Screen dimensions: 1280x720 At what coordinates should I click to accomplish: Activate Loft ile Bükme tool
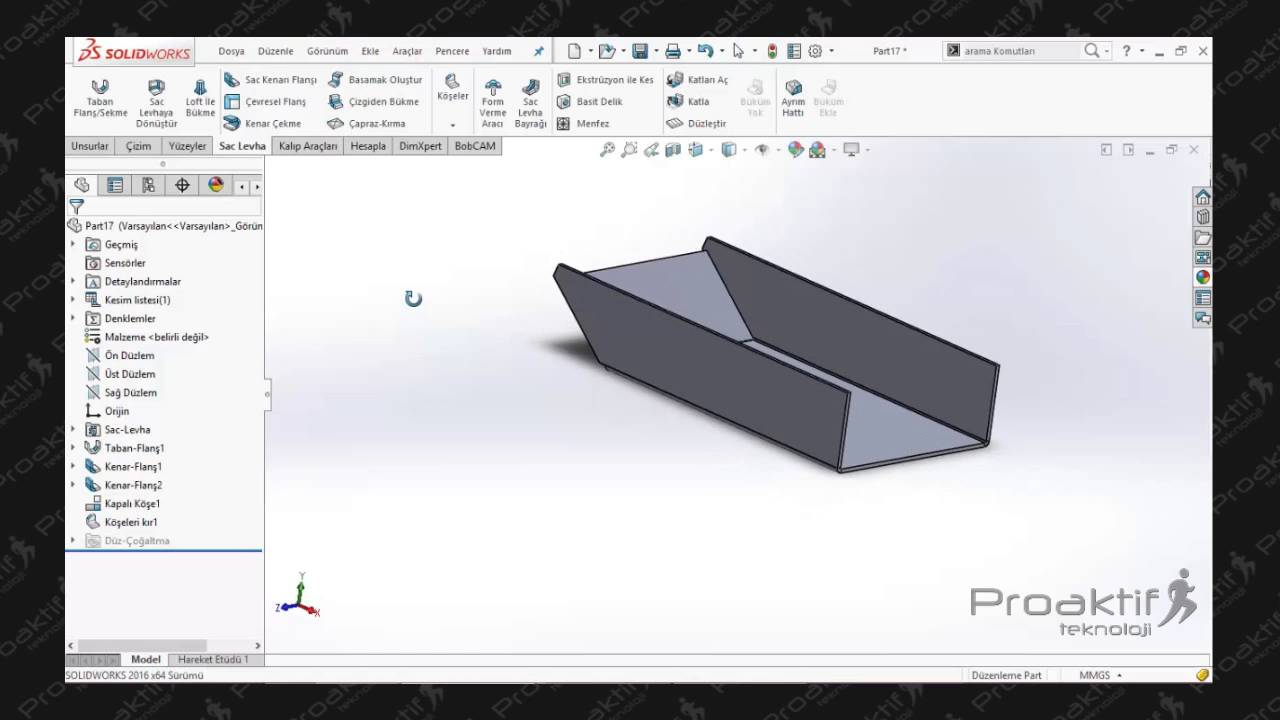(x=200, y=99)
